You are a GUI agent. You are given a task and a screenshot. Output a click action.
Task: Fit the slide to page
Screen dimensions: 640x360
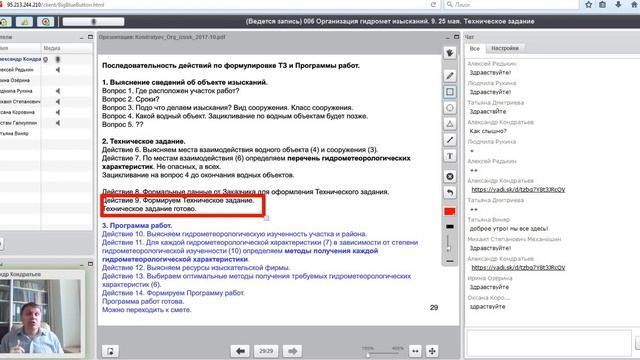[x=432, y=351]
